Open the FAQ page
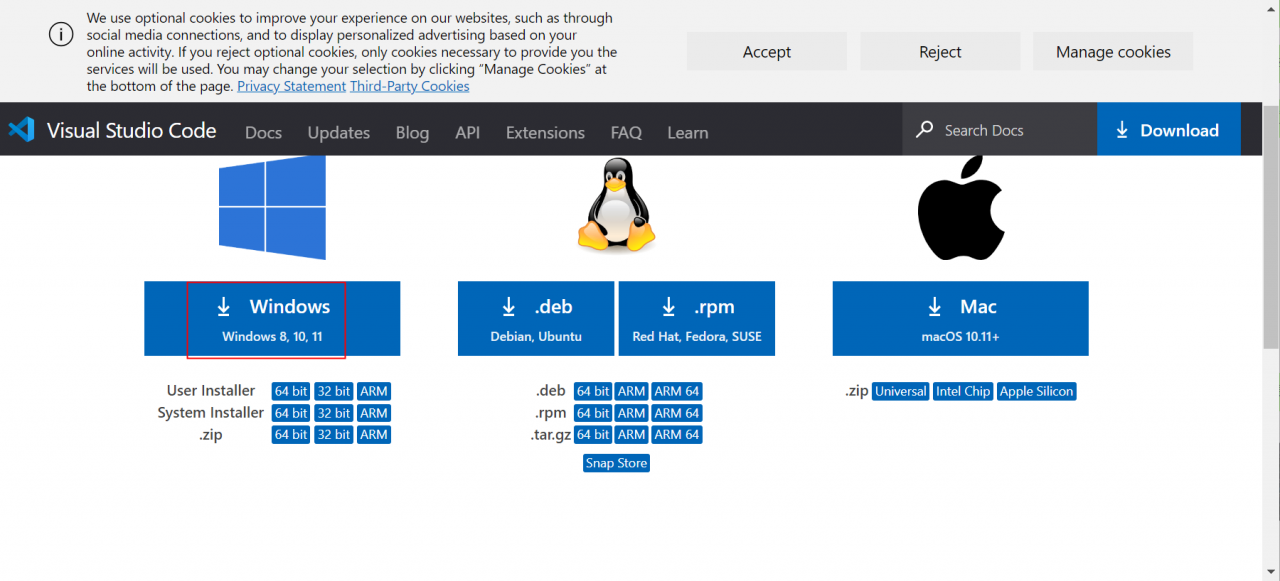The image size is (1280, 581). [x=626, y=132]
